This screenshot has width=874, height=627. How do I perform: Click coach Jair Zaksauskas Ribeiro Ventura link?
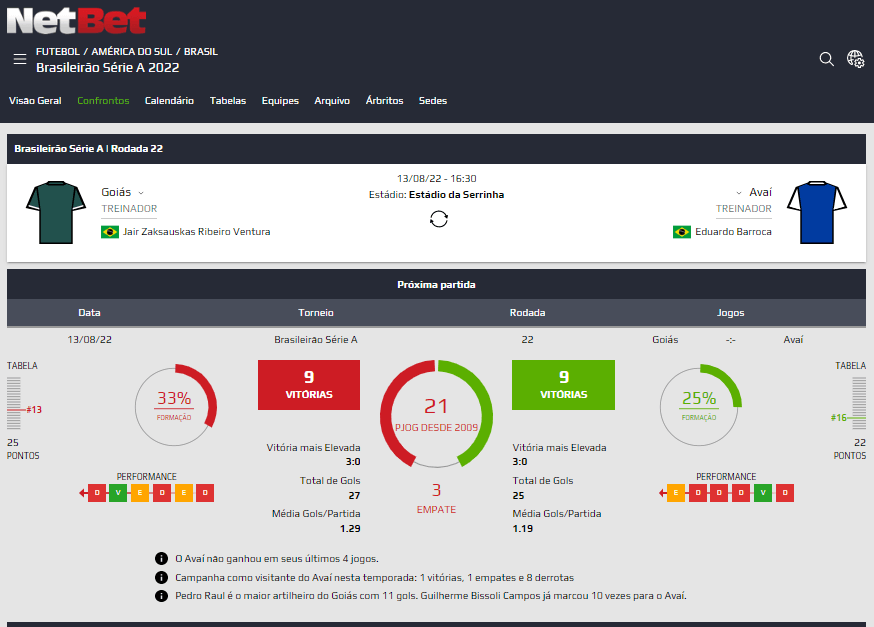(196, 232)
